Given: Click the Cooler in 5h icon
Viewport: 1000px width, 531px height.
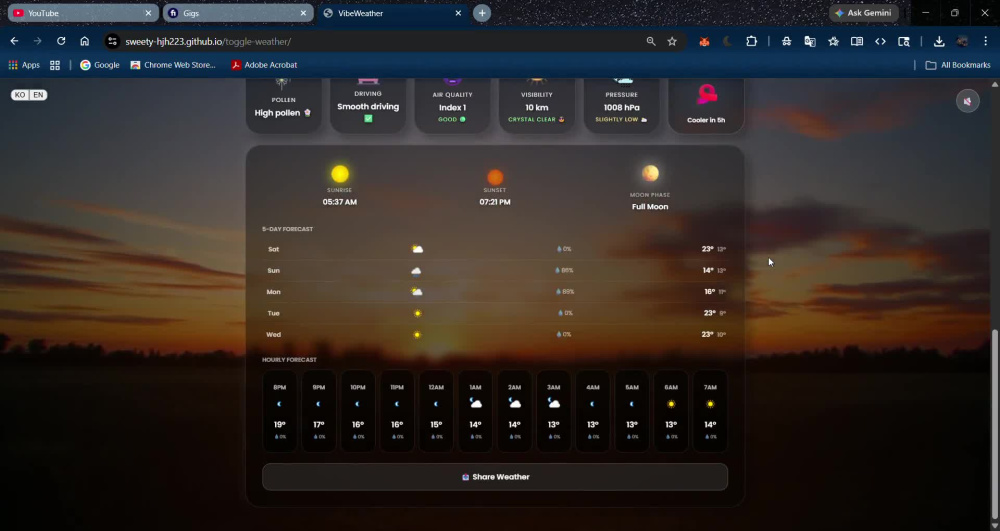Looking at the screenshot, I should click(706, 95).
